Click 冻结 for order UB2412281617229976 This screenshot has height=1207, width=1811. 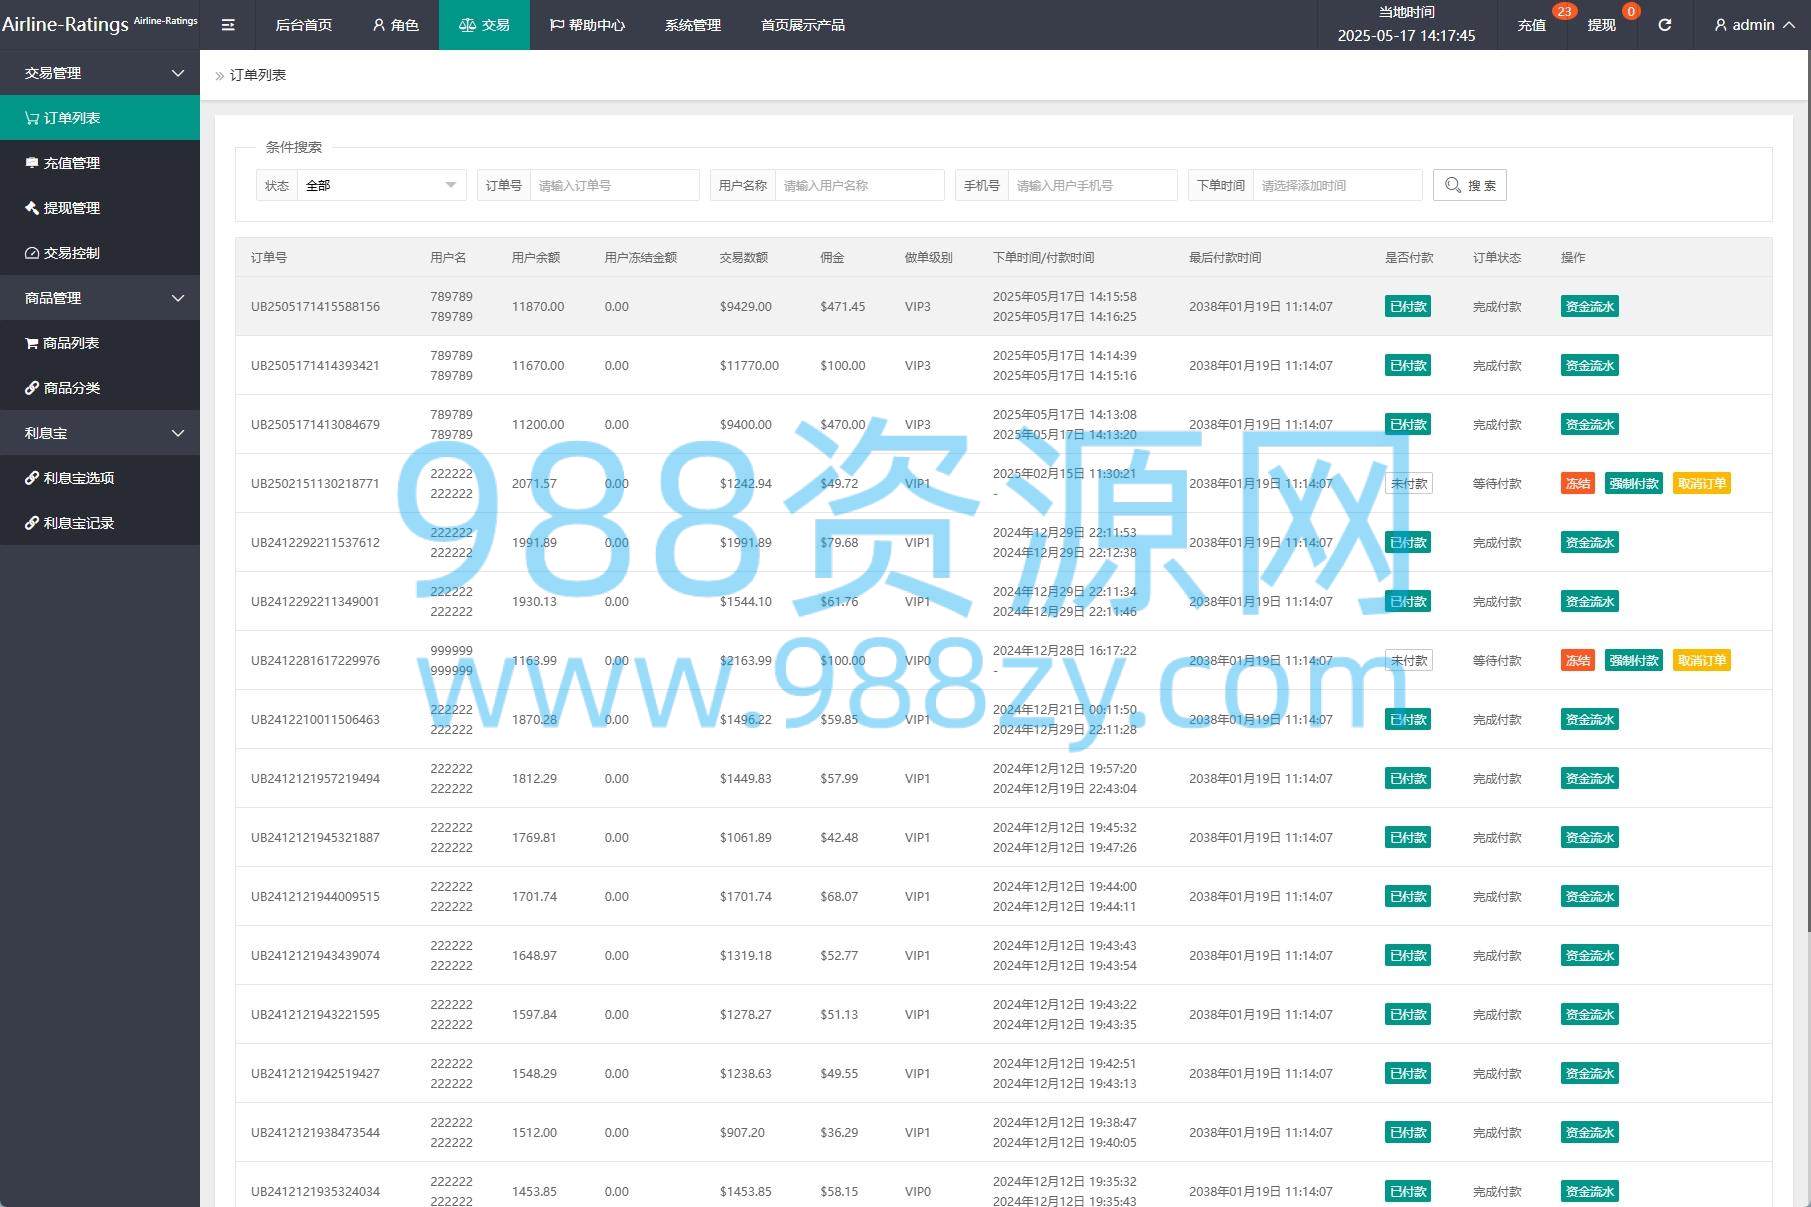pos(1577,661)
